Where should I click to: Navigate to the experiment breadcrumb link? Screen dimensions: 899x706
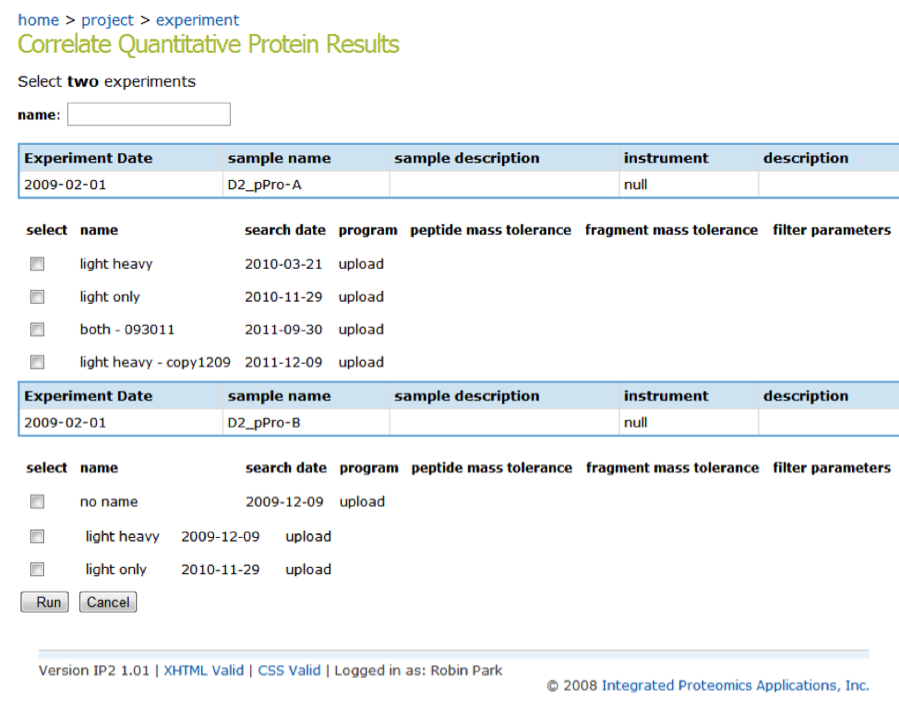coord(197,20)
